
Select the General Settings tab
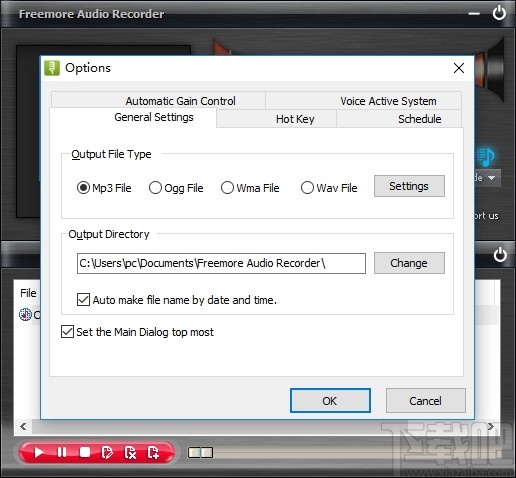coord(133,117)
